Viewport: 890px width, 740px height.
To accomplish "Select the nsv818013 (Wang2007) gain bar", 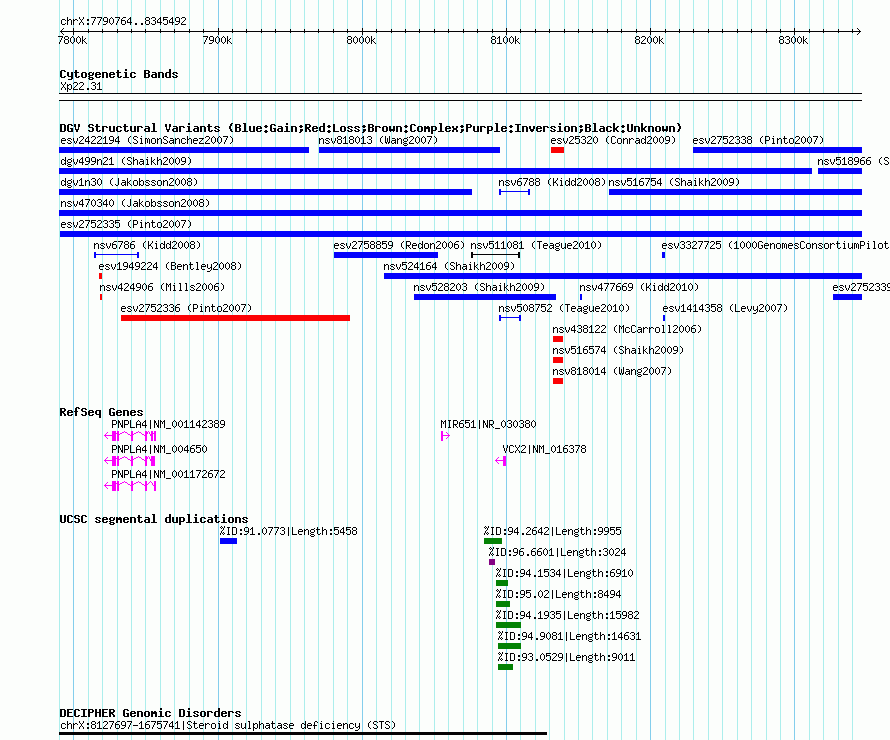I will pos(409,150).
